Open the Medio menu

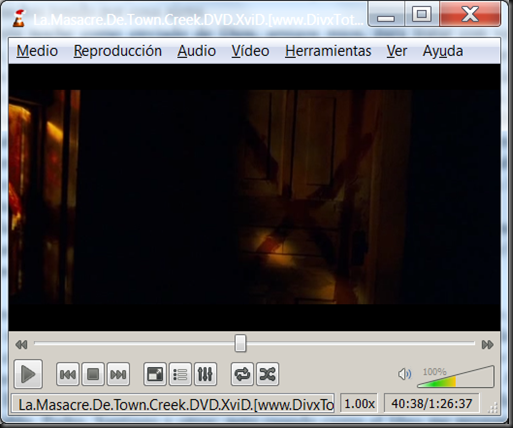37,51
